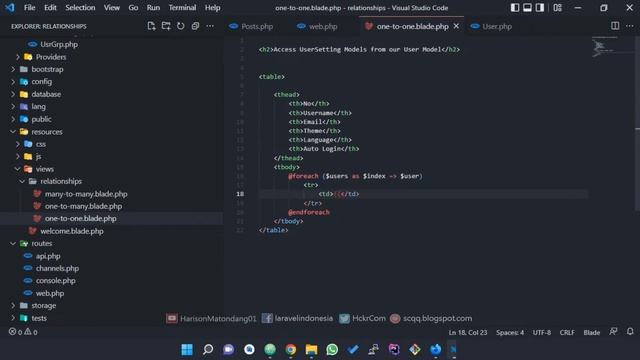Open errors and warnings status item
Viewport: 640px width, 360px height.
23,332
